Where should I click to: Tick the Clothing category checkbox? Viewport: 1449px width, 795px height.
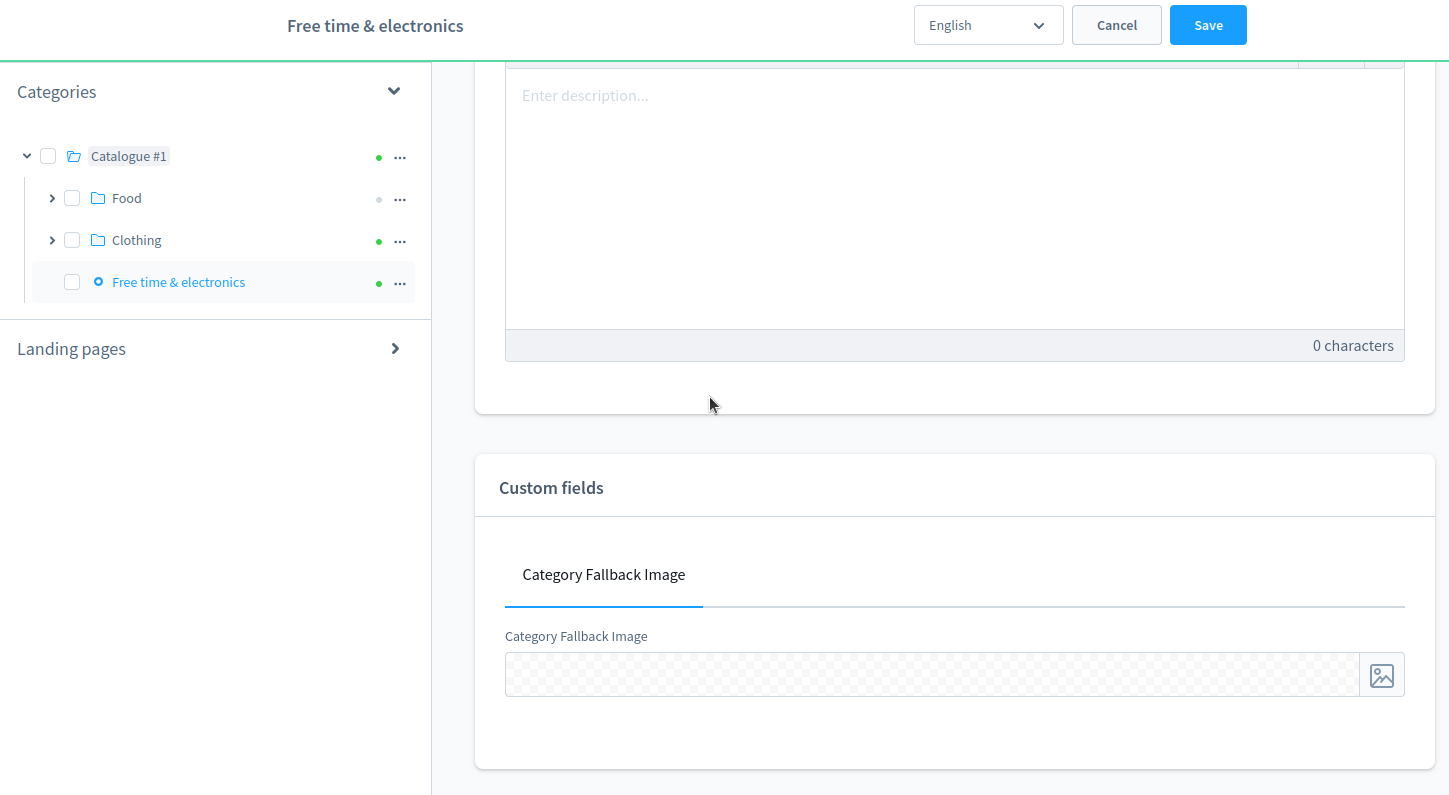72,240
